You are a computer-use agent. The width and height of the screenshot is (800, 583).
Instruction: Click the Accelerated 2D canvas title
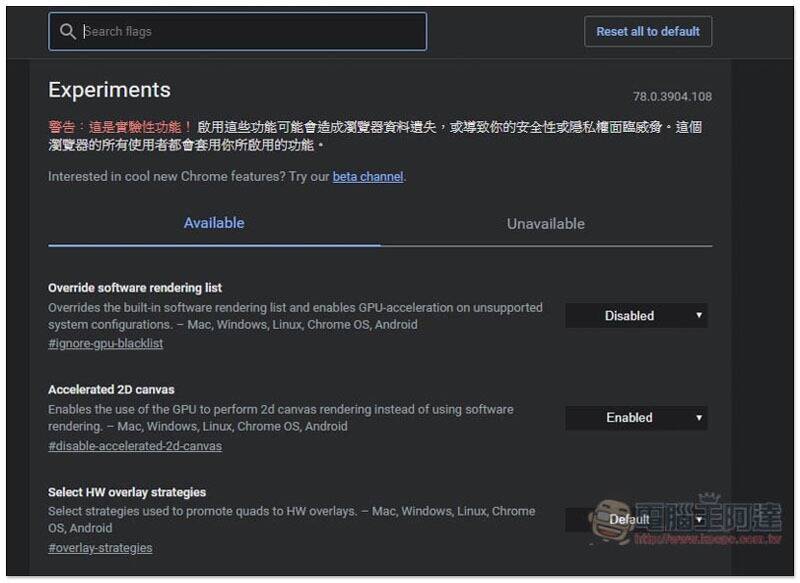pos(111,390)
